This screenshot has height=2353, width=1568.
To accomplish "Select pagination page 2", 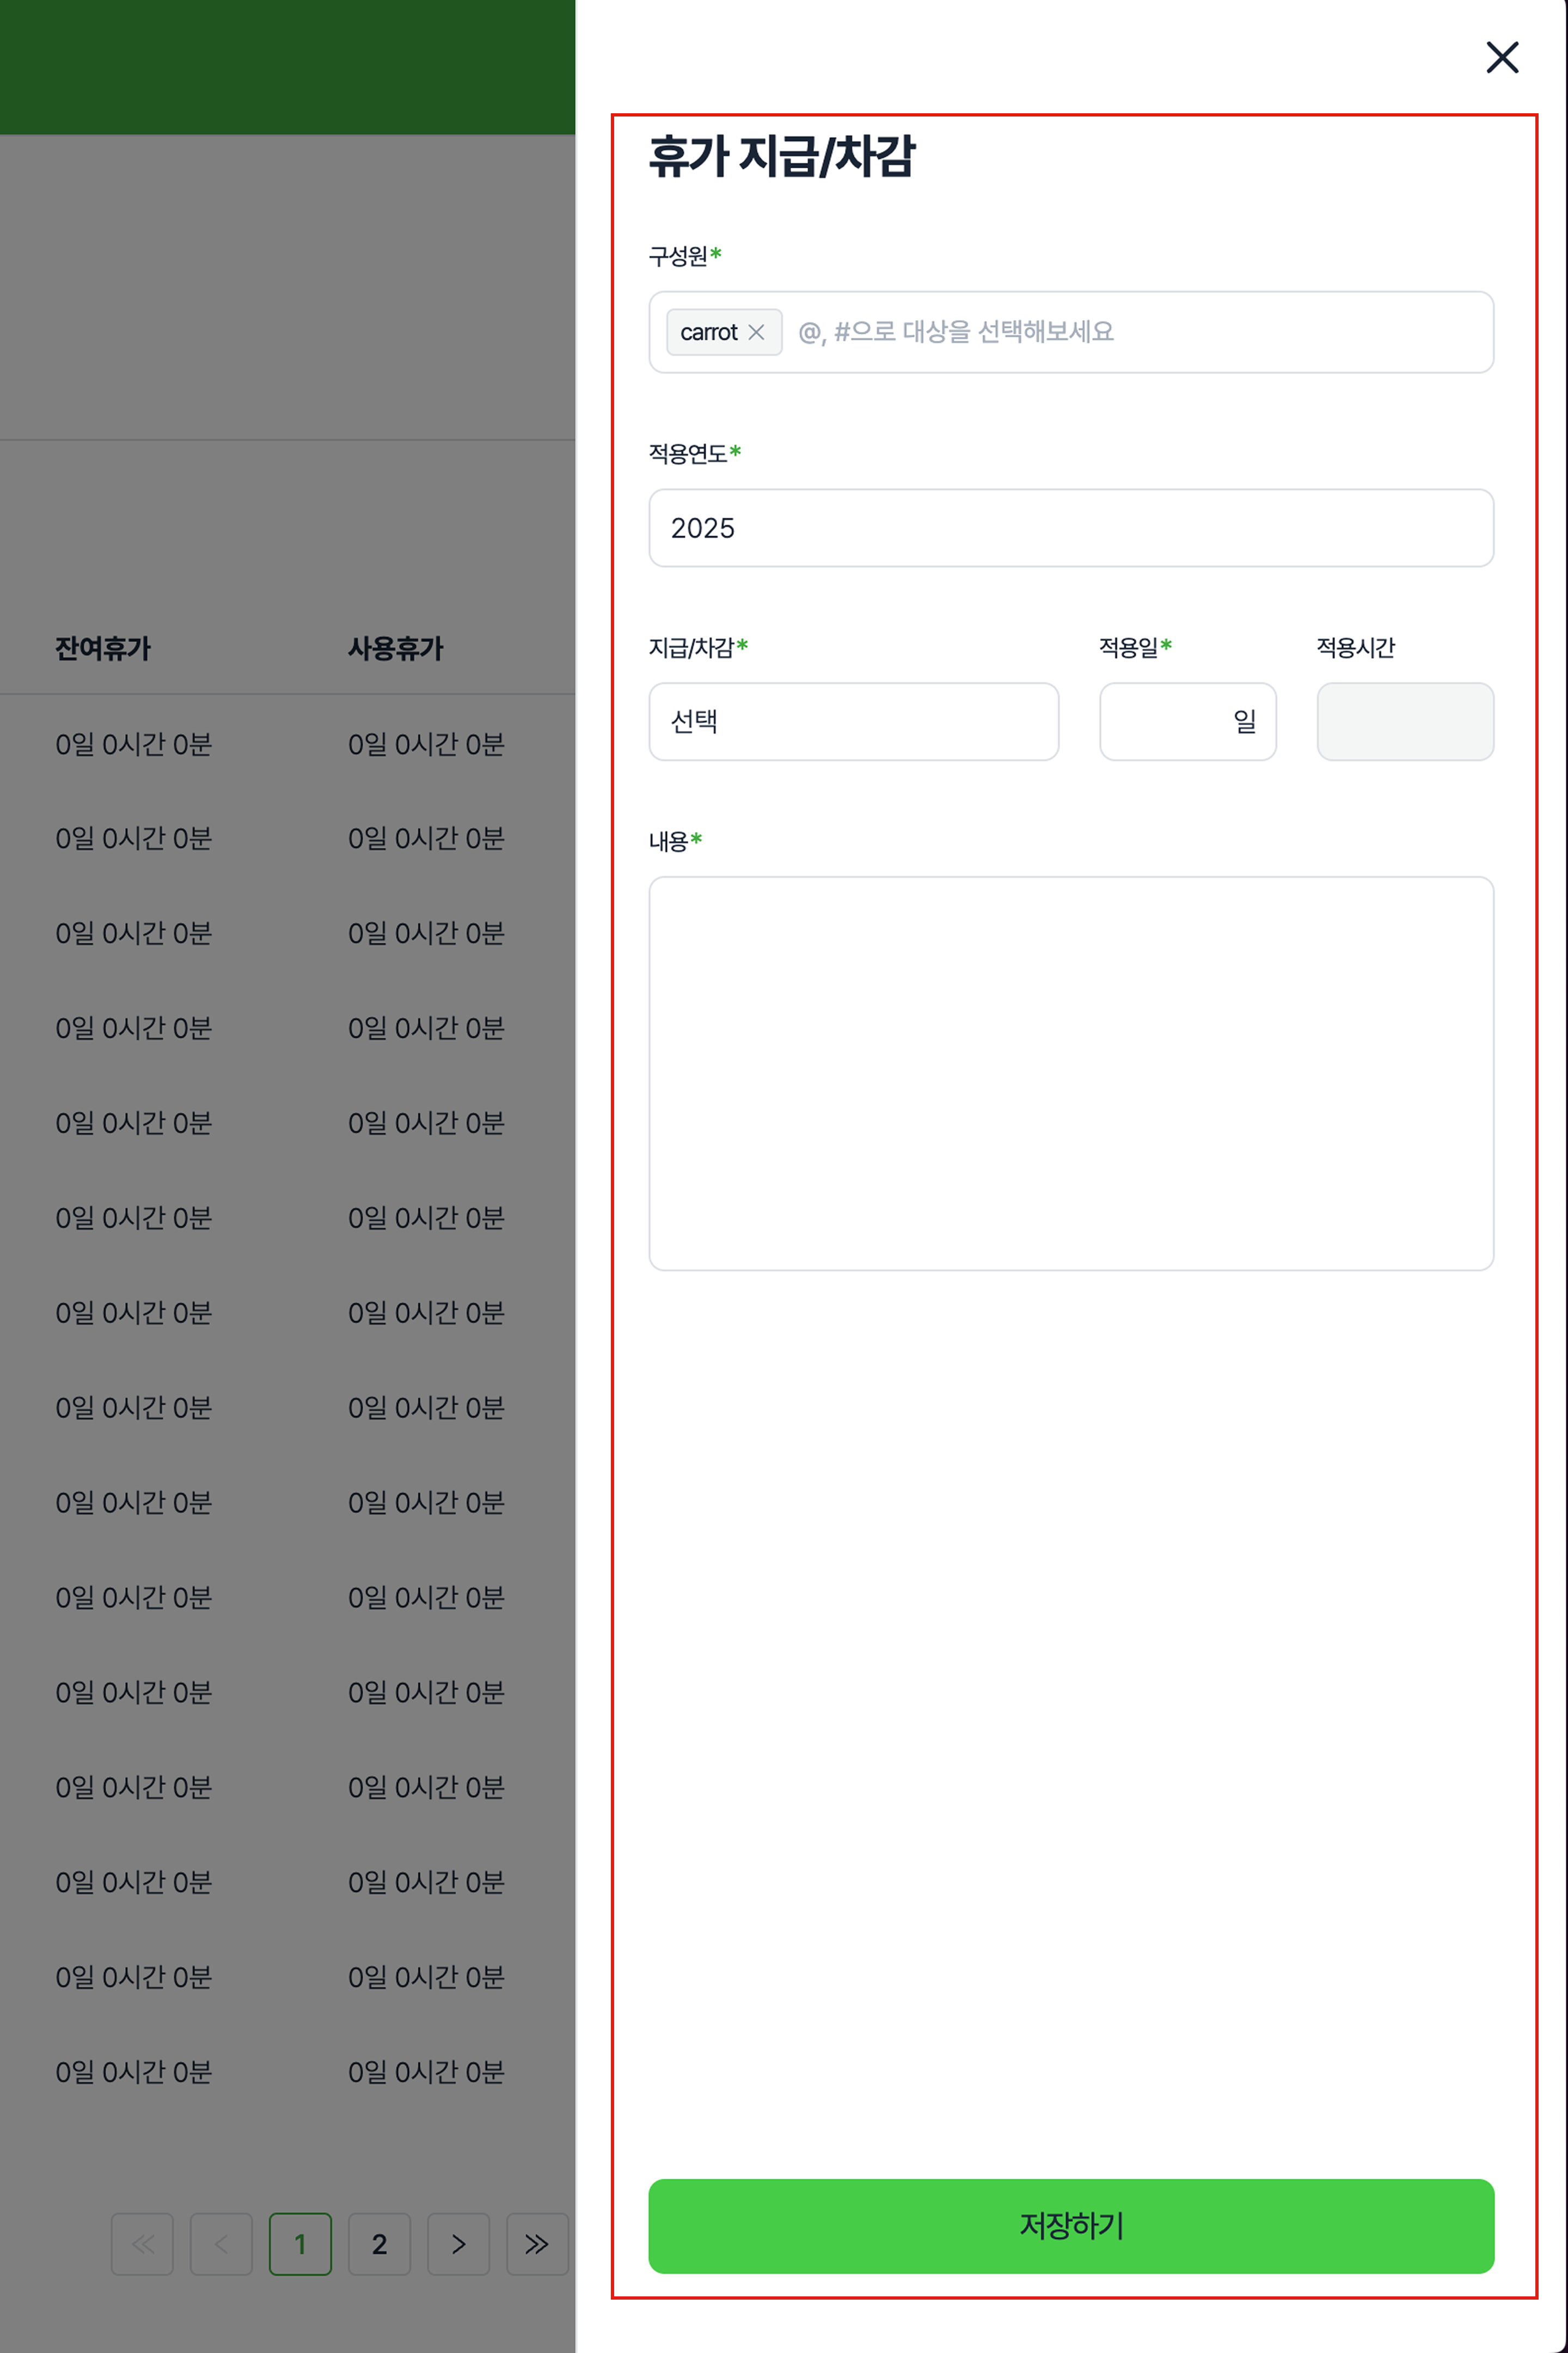I will [379, 2243].
